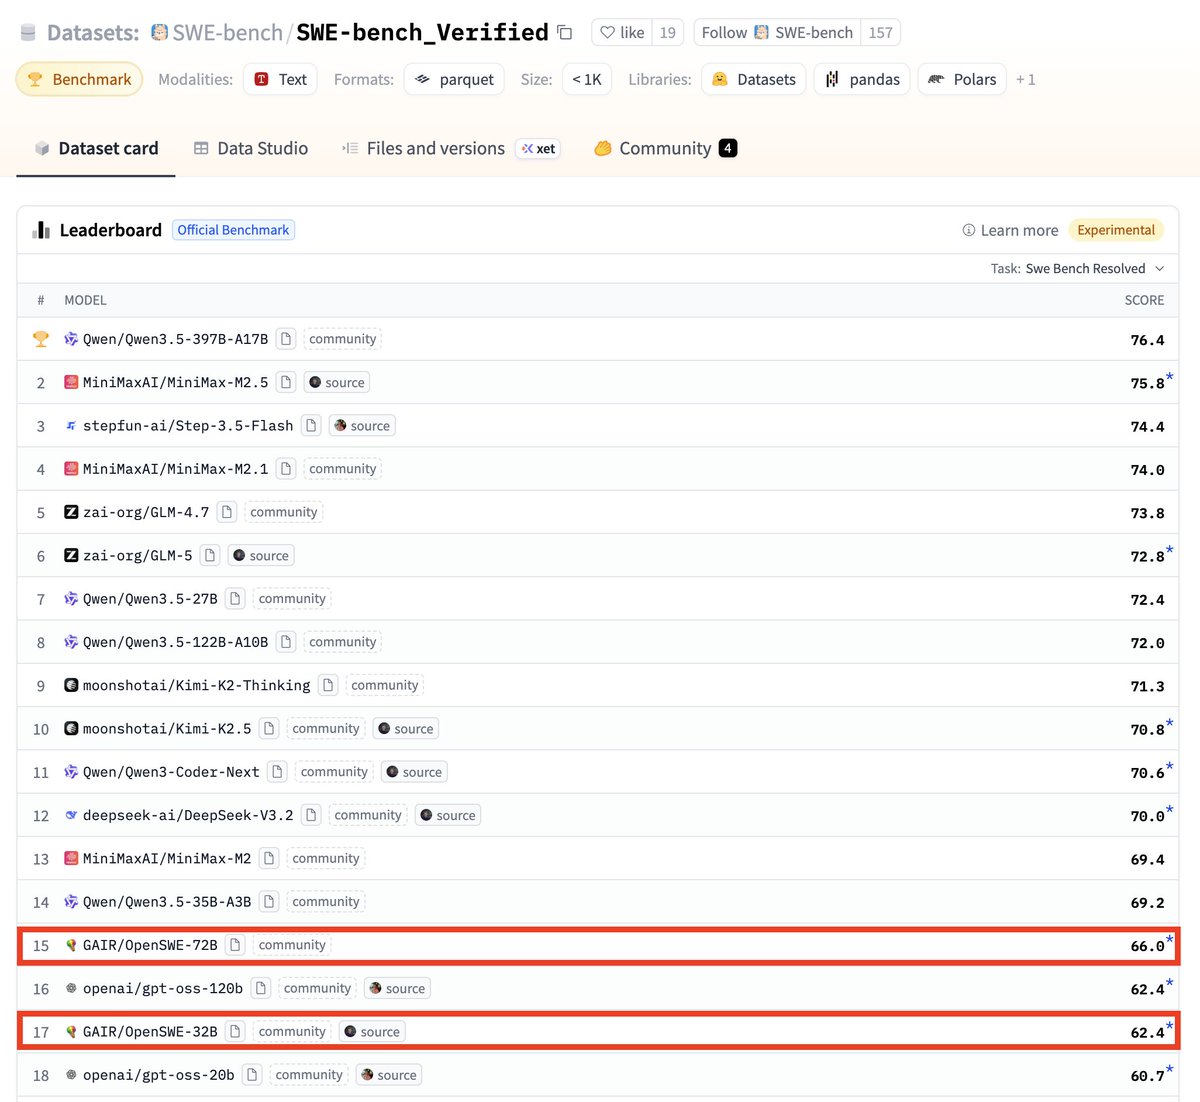This screenshot has width=1200, height=1102.
Task: Click the source tag on the GLM-5 row
Action: 261,555
